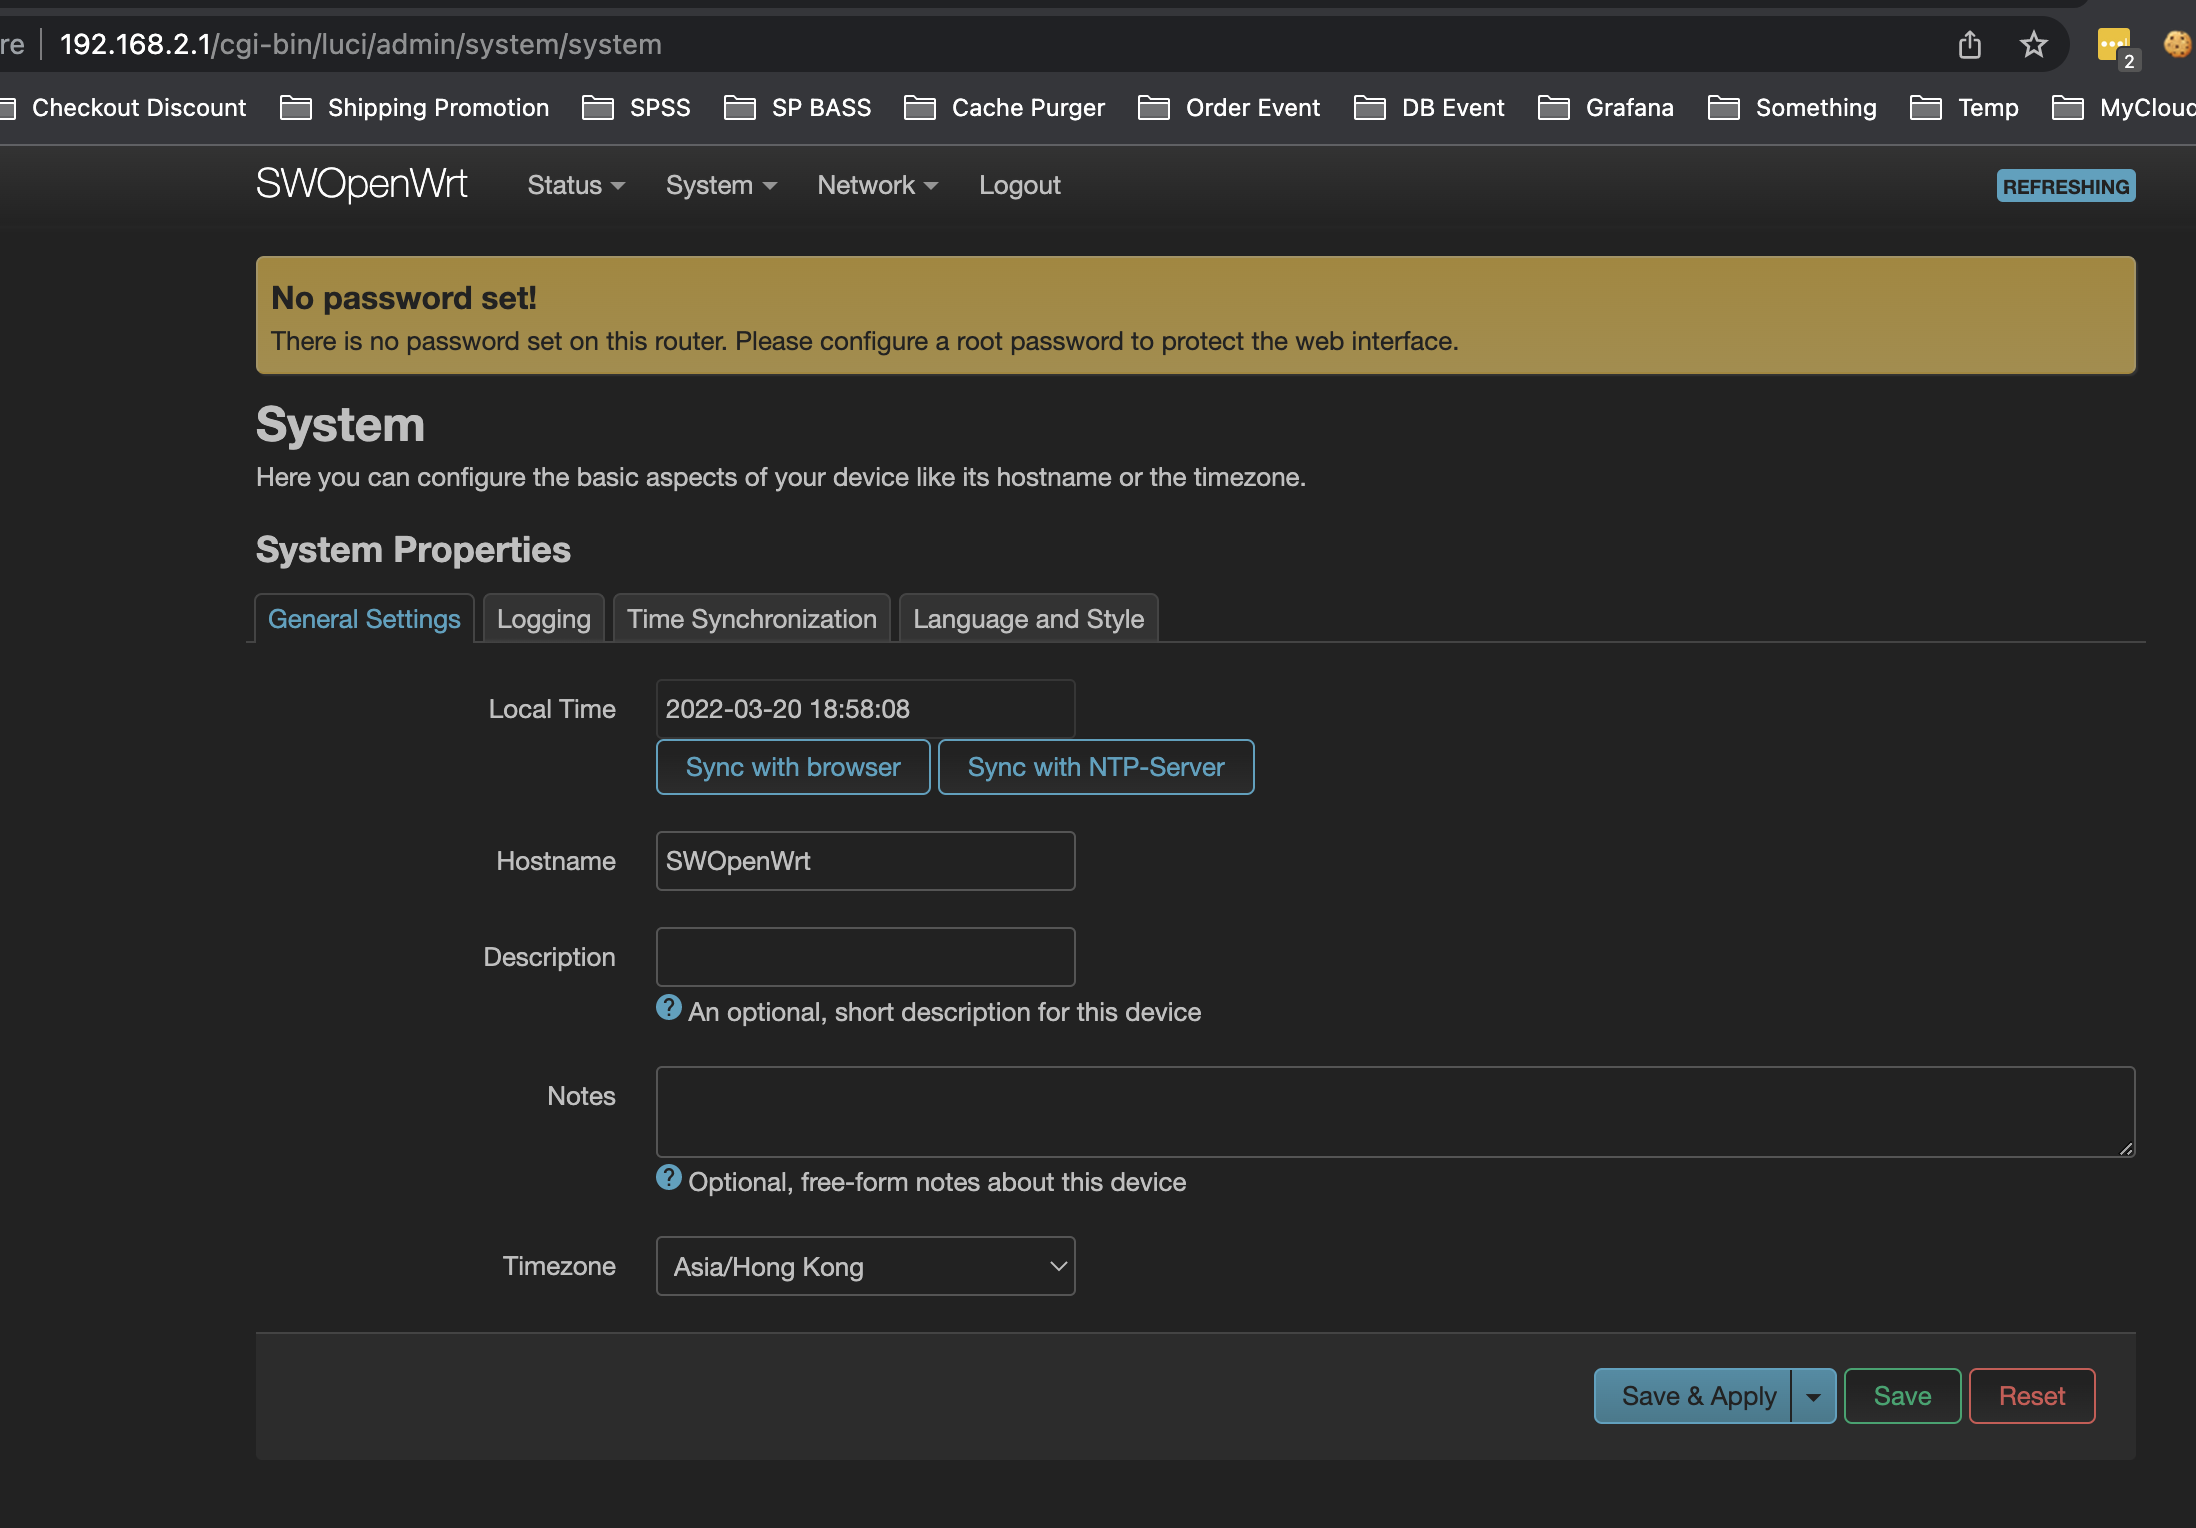Click the Sync with browser button
2196x1528 pixels.
(x=792, y=767)
